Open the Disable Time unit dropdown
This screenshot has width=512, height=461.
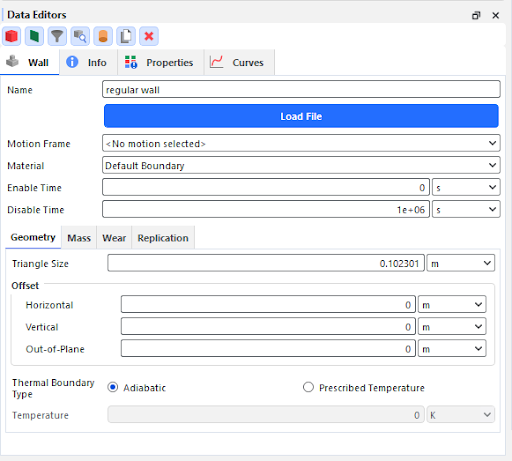pyautogui.click(x=466, y=209)
